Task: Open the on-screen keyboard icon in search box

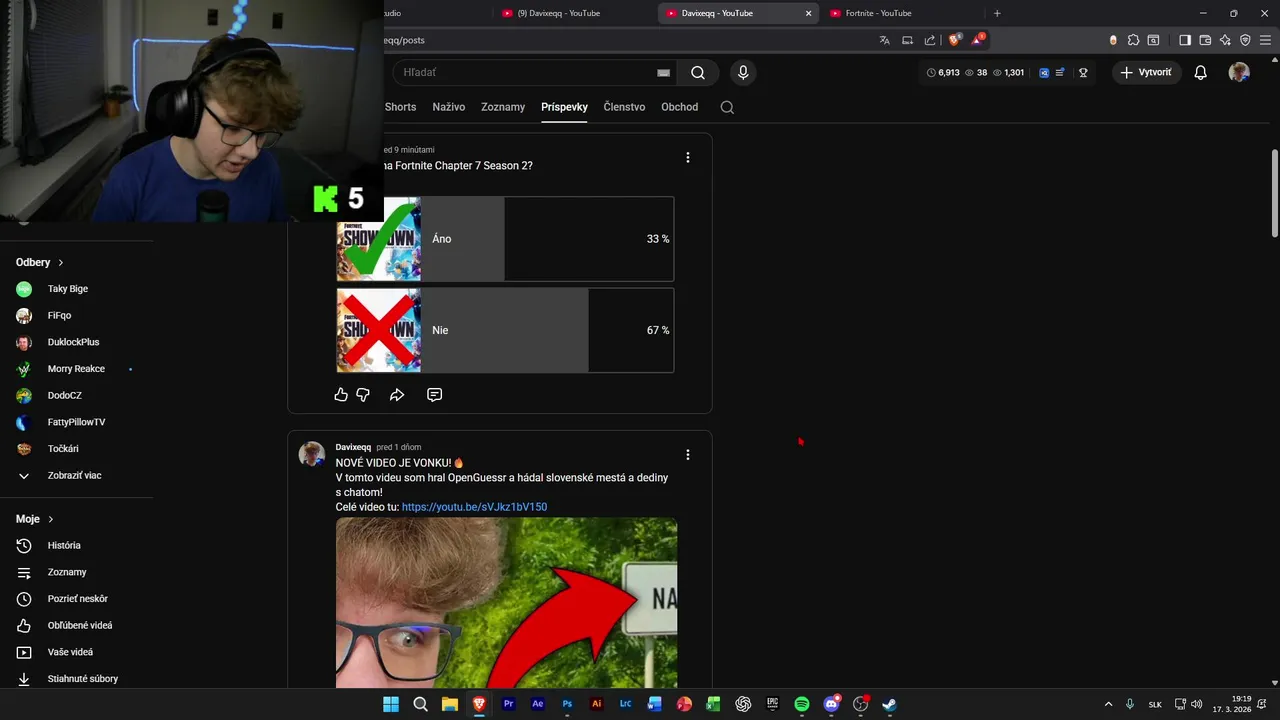Action: pos(663,73)
